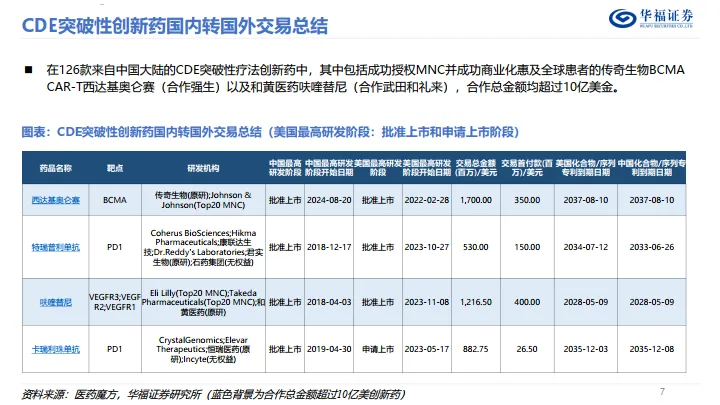Click the 2023-05-17 date cell
This screenshot has height=405, width=720.
click(427, 349)
